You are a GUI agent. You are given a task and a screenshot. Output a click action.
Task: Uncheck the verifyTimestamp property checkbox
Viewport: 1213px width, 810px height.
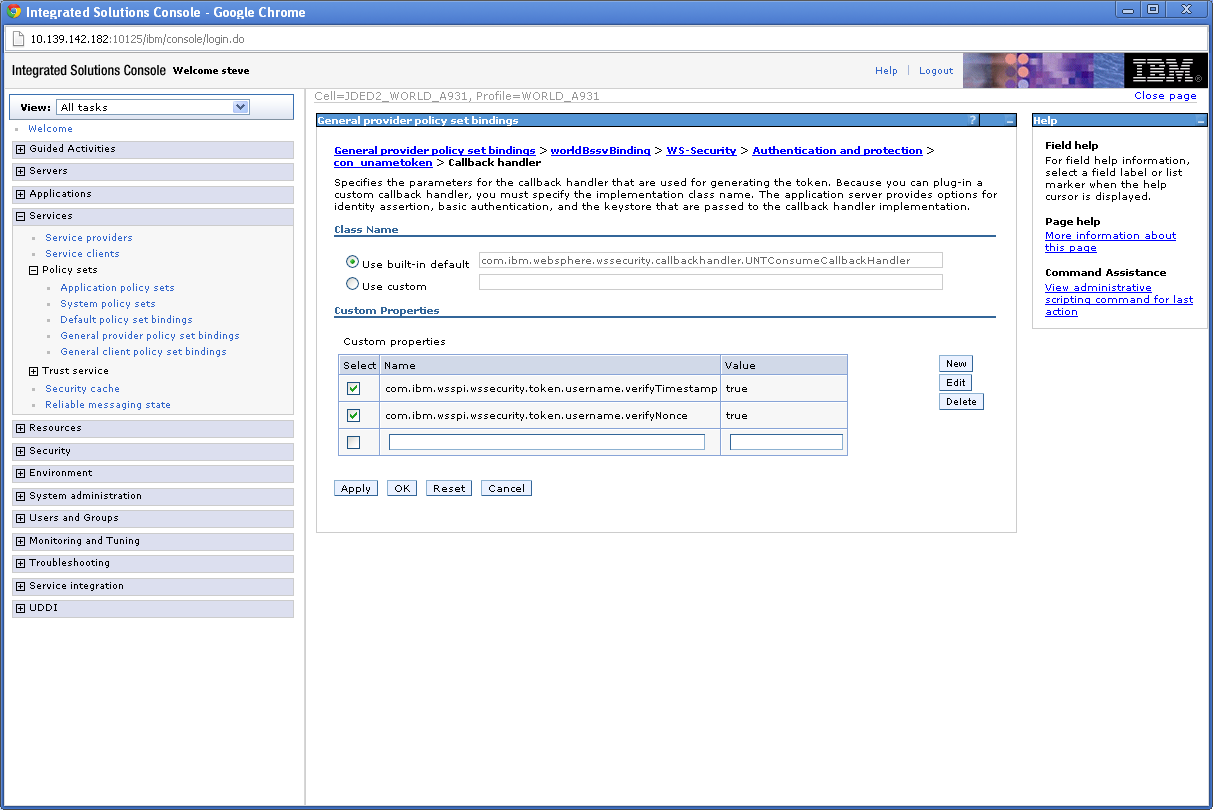pyautogui.click(x=353, y=388)
